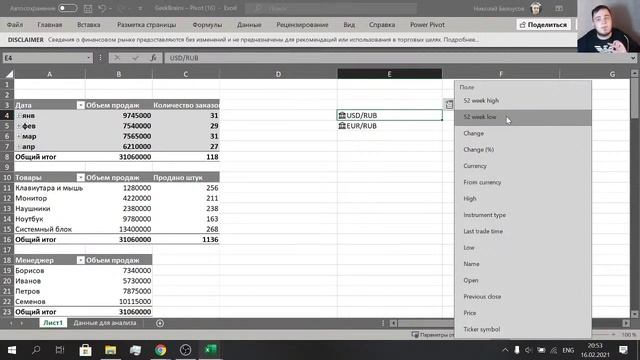Click the insert function fx icon
The image size is (640, 360).
153,58
